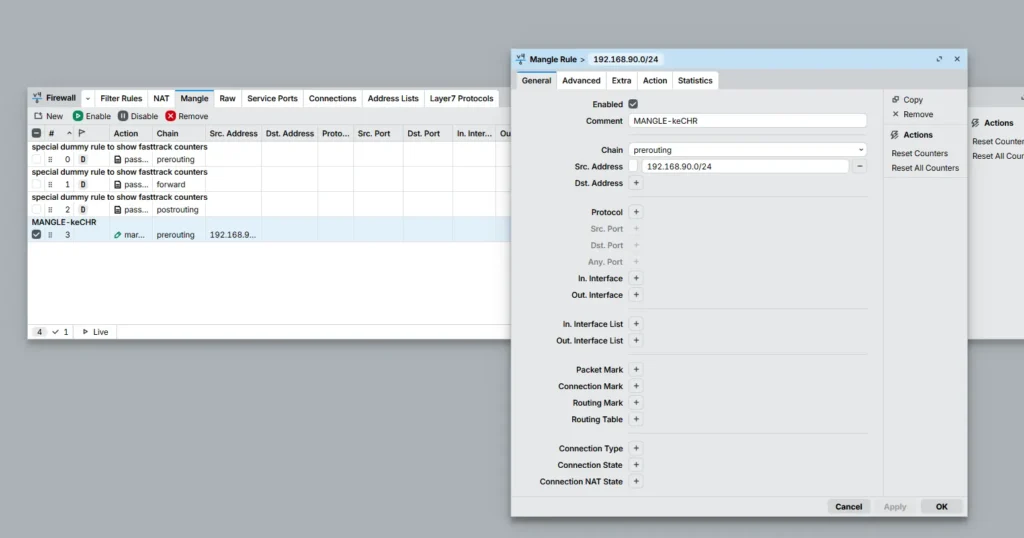Toggle the checkbox for rule 3 MANGLE-keCHR

[37, 234]
